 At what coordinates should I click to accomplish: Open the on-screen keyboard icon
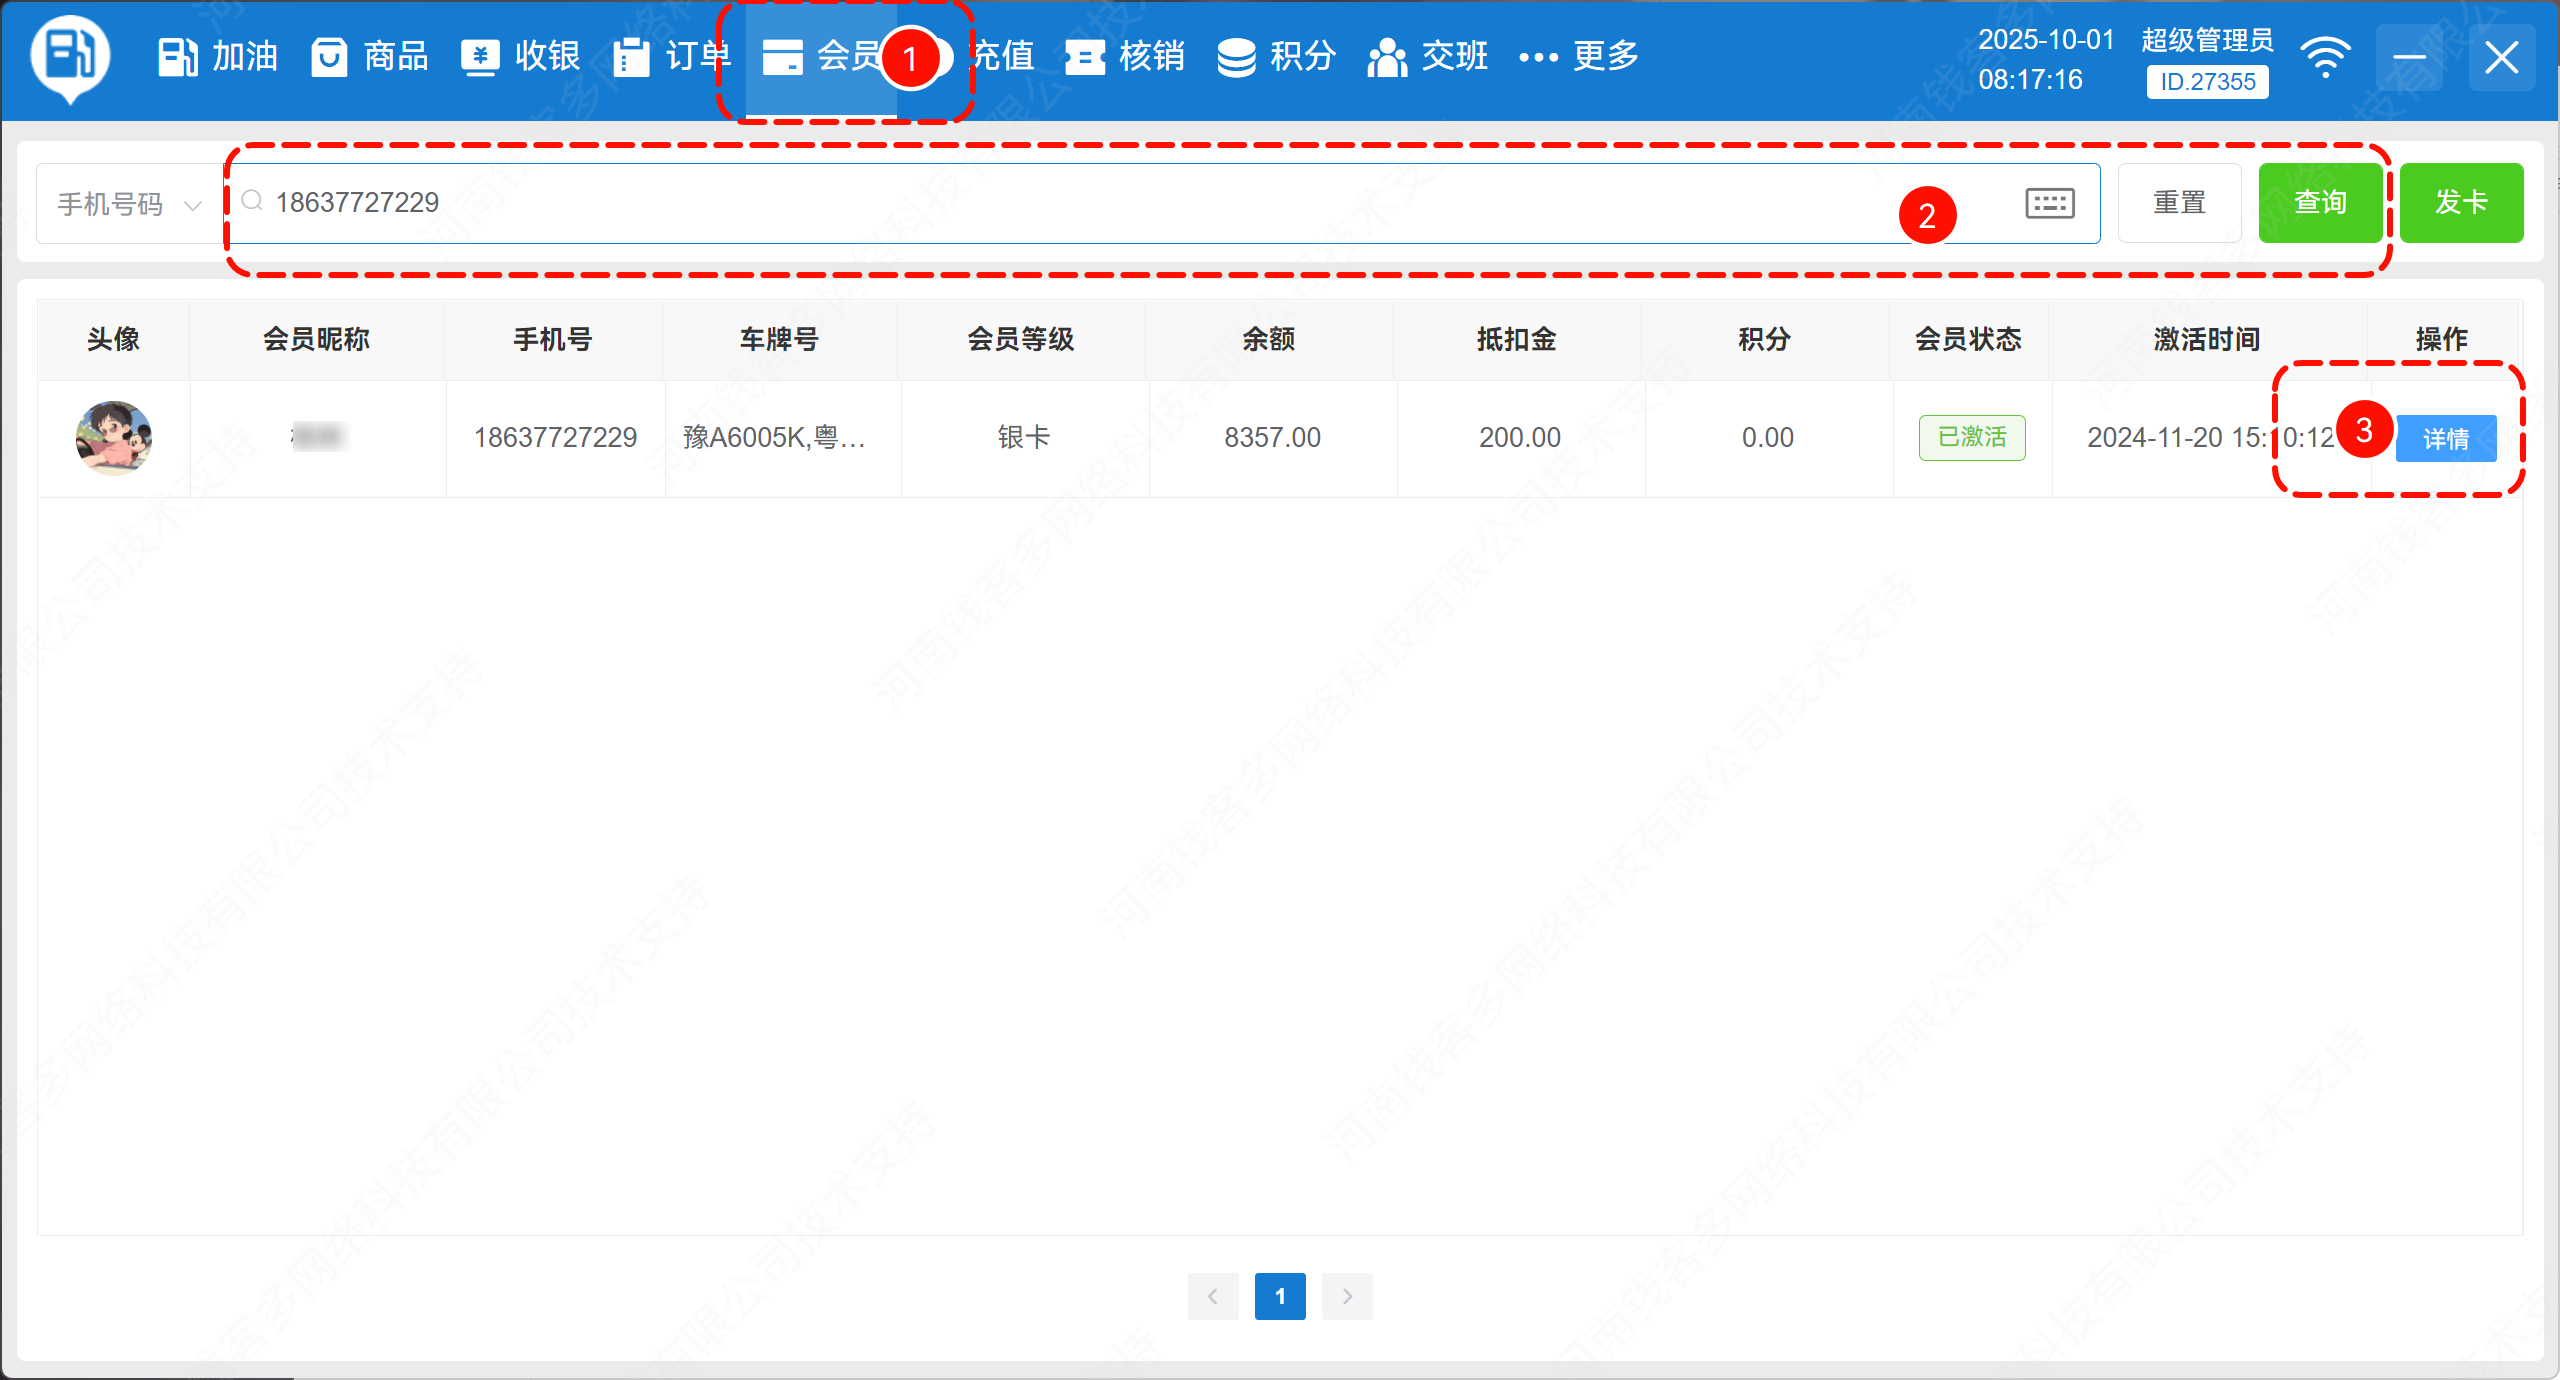coord(2049,203)
